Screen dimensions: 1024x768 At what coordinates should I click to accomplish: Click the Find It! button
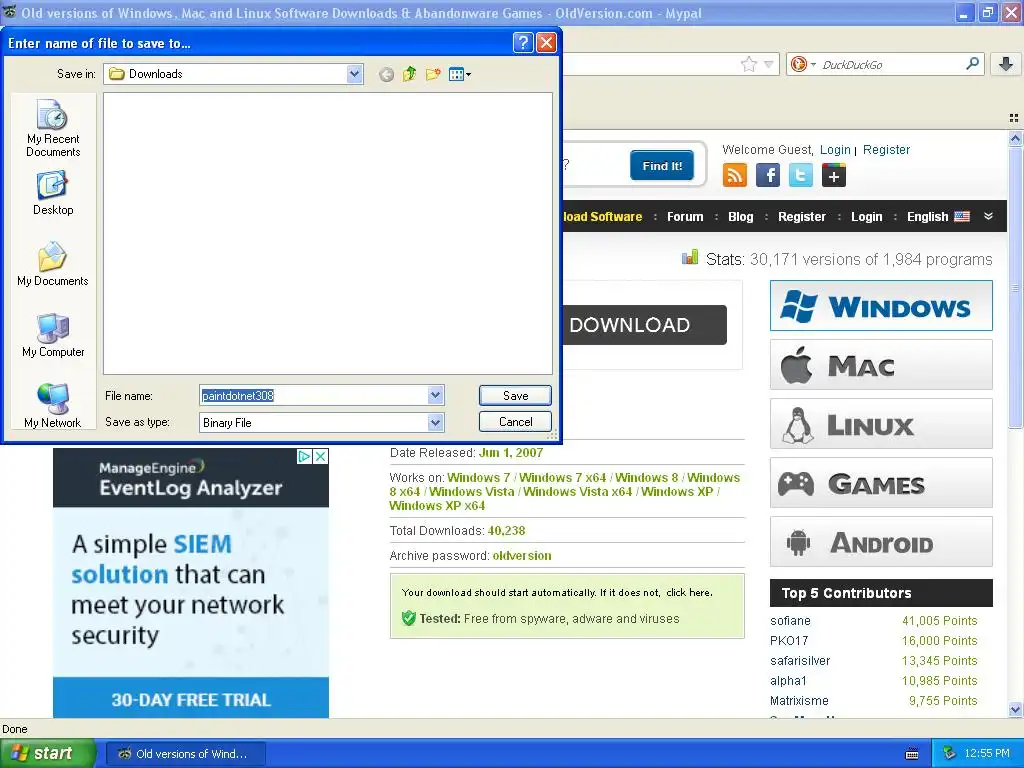(662, 166)
